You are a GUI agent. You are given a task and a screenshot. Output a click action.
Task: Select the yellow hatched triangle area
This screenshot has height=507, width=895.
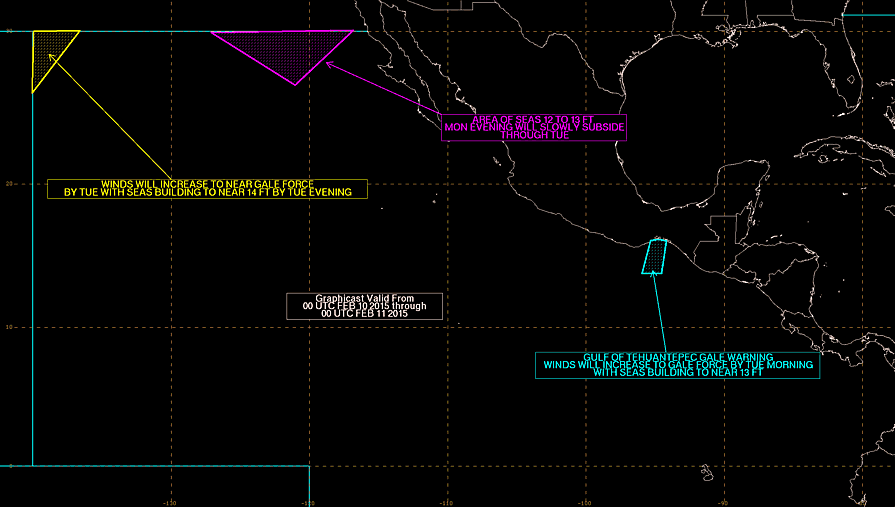tap(48, 53)
